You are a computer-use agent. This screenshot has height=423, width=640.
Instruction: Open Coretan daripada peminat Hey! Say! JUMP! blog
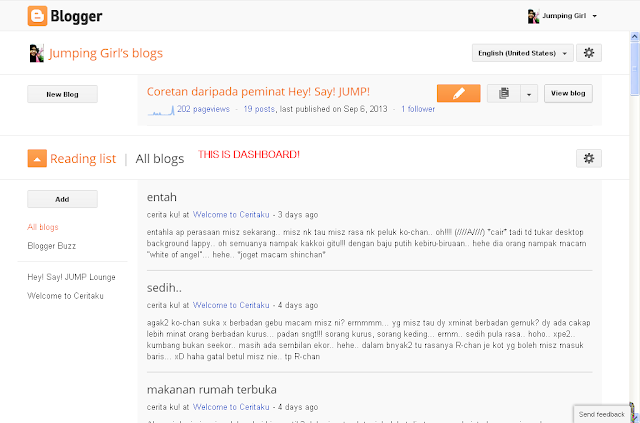(x=258, y=91)
